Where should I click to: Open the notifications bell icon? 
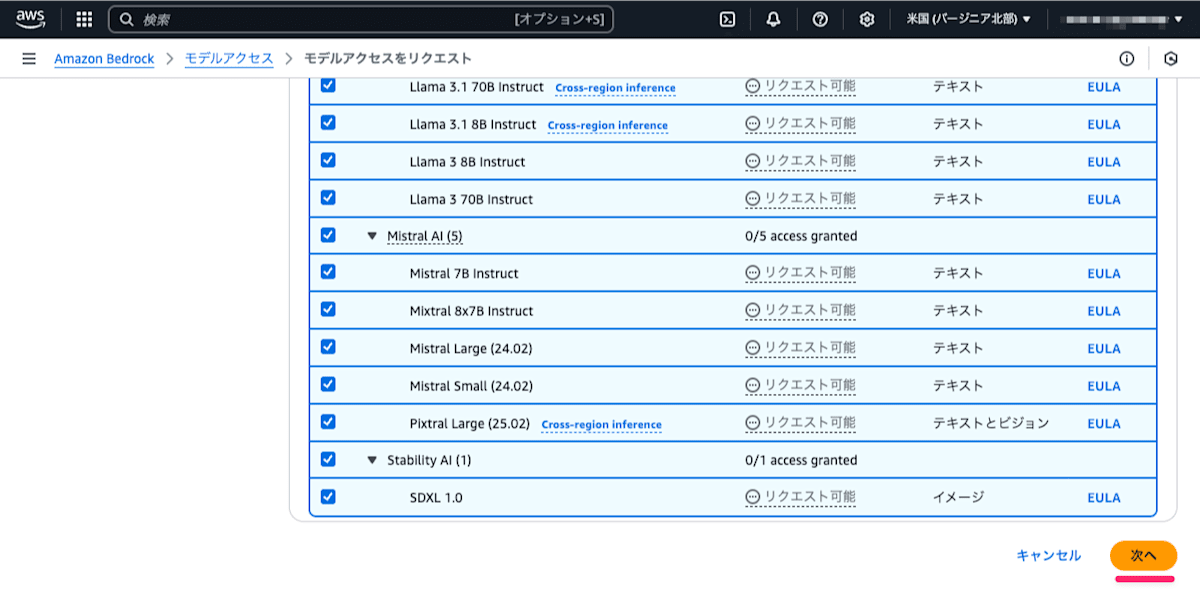point(773,19)
